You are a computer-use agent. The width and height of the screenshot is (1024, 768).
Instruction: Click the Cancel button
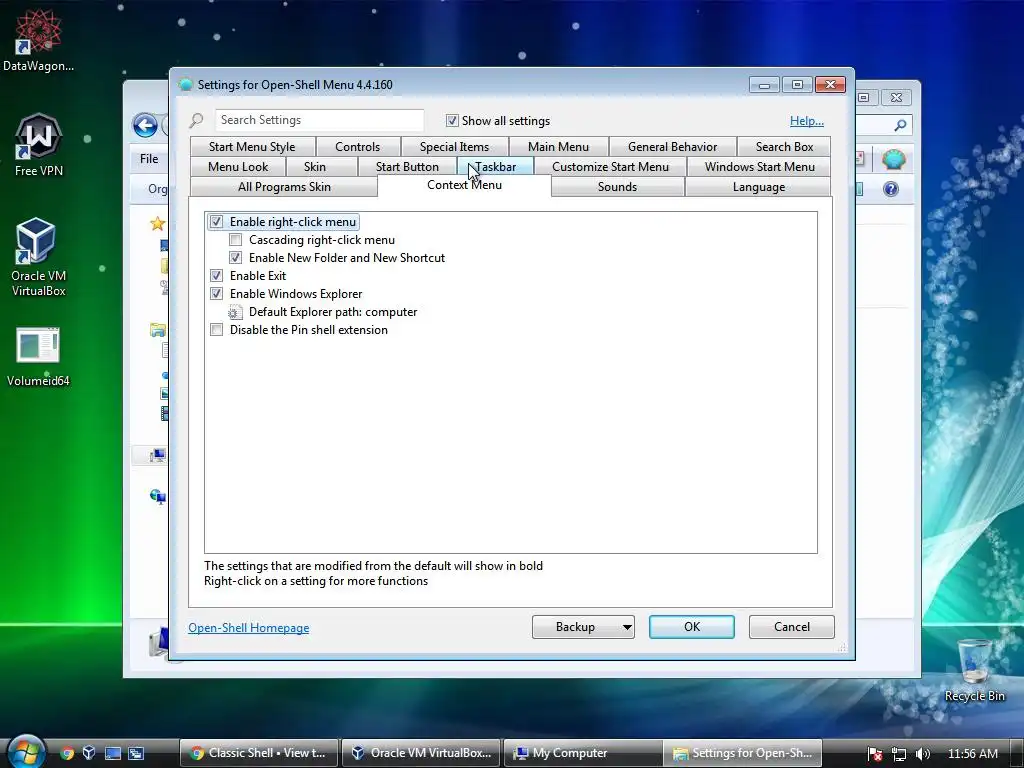[x=792, y=627]
